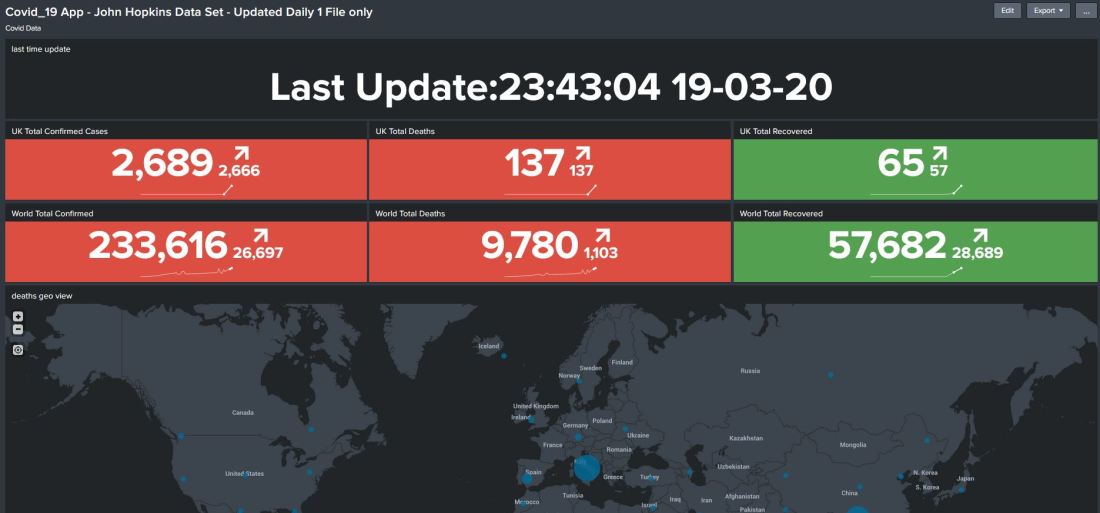Click the World Total Confirmed value 233,616

click(x=157, y=246)
